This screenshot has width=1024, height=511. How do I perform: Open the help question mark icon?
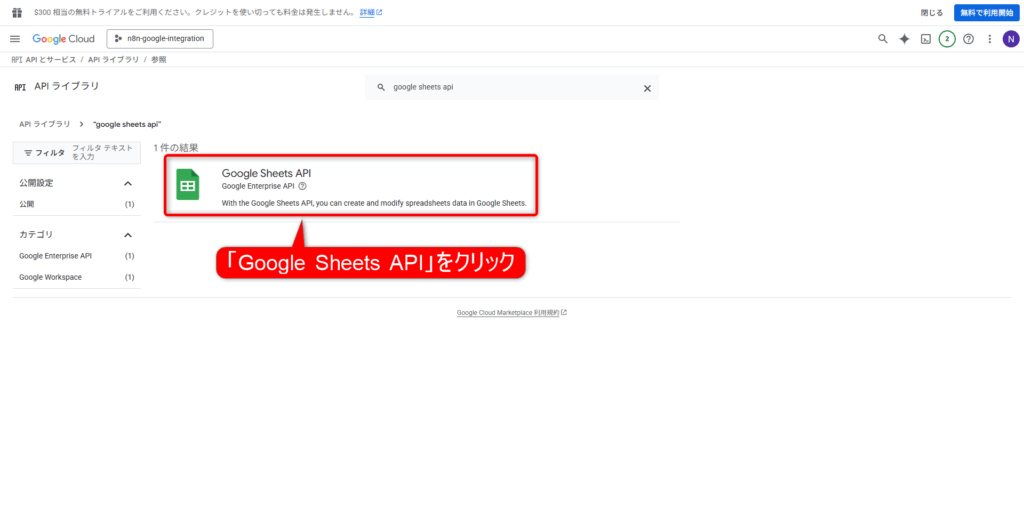coord(968,39)
